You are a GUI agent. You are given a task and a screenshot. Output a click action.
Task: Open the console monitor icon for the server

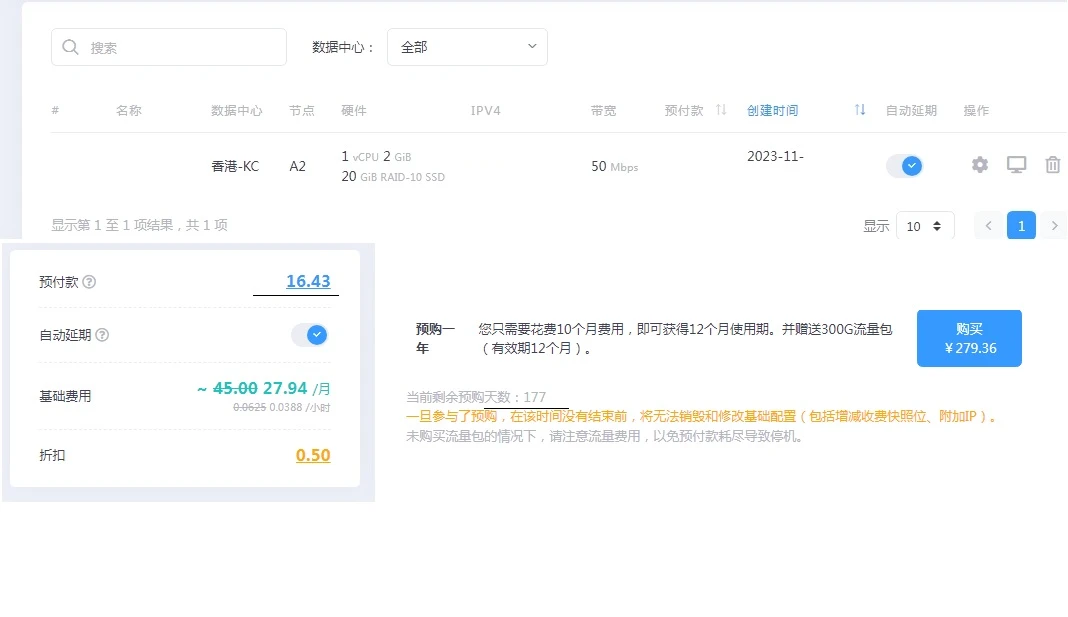(x=1016, y=165)
